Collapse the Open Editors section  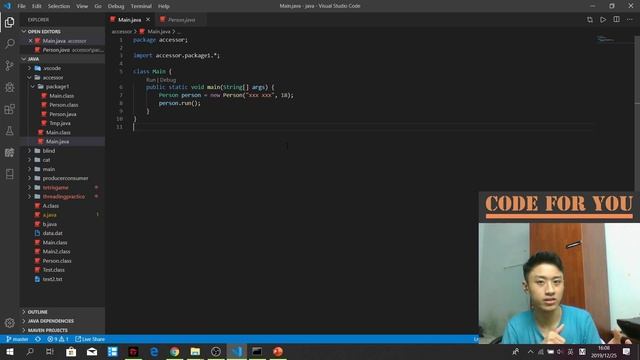pyautogui.click(x=62, y=31)
